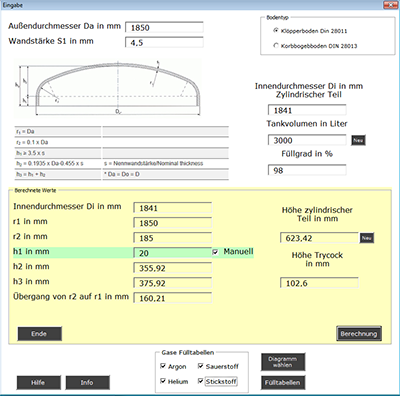This screenshot has width=400, height=396.
Task: Close the Eingabe window
Action: pos(391,5)
